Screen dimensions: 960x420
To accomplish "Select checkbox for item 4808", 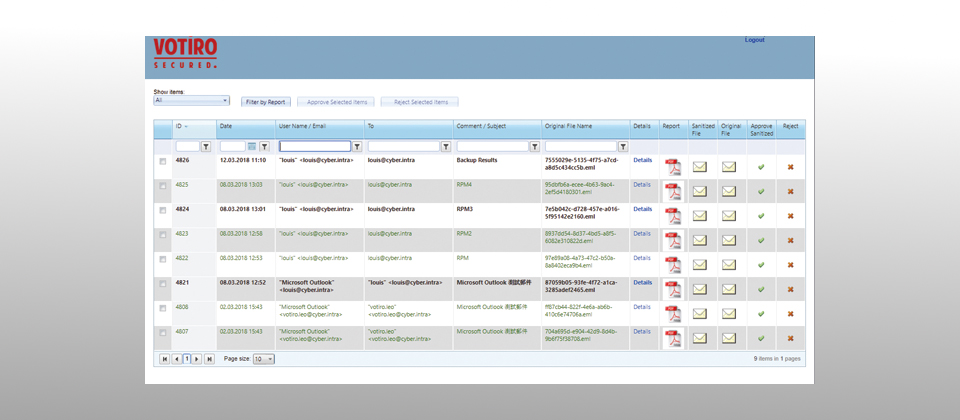I will click(162, 309).
